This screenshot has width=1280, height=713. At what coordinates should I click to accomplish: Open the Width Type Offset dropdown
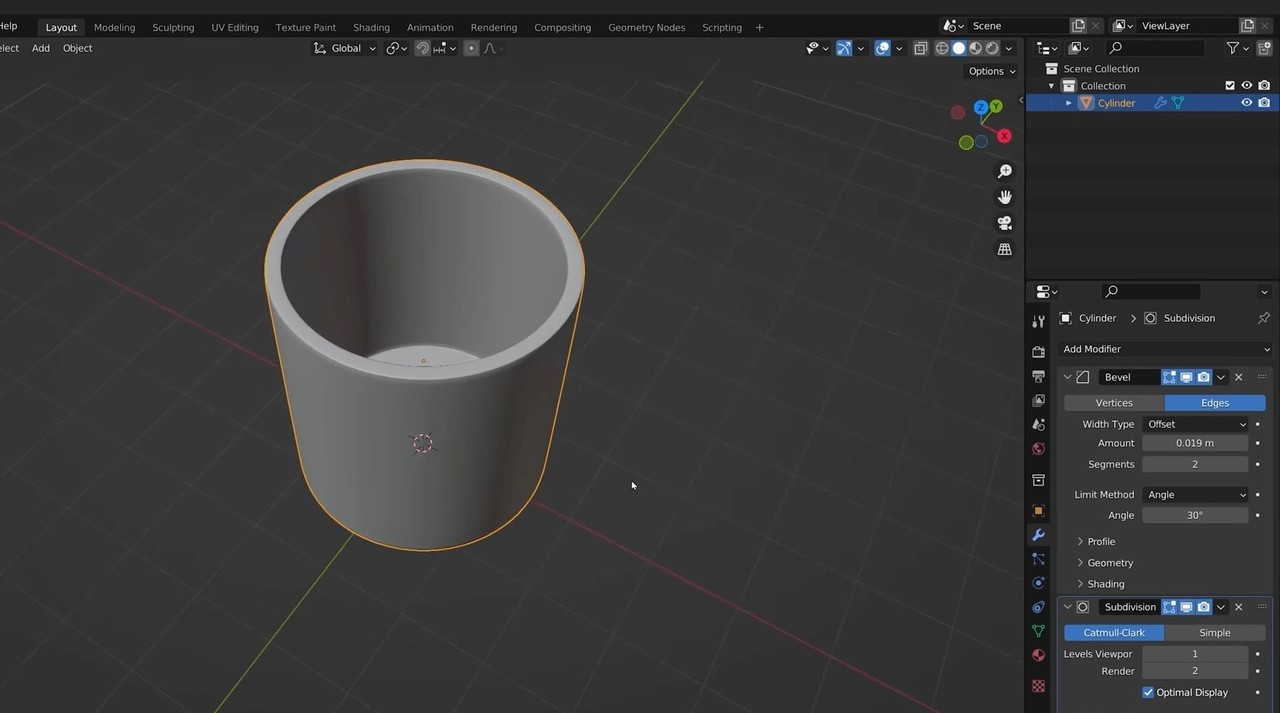click(1196, 424)
